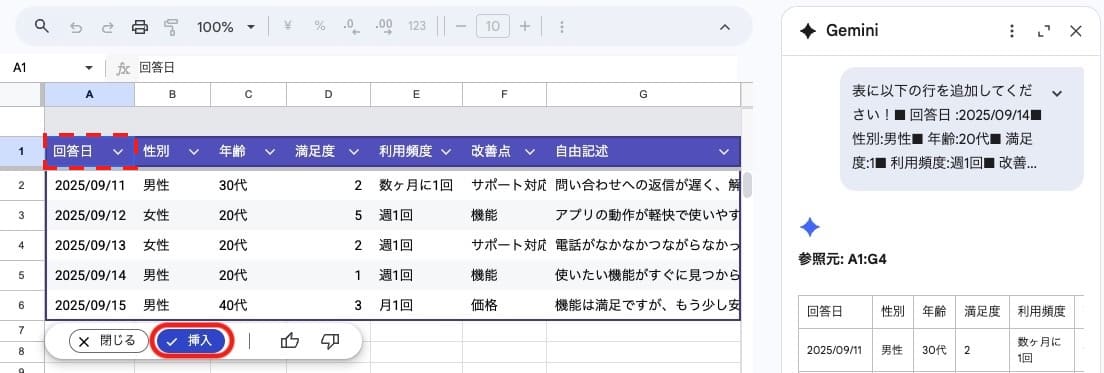Click the increase decimal places icon

click(384, 27)
